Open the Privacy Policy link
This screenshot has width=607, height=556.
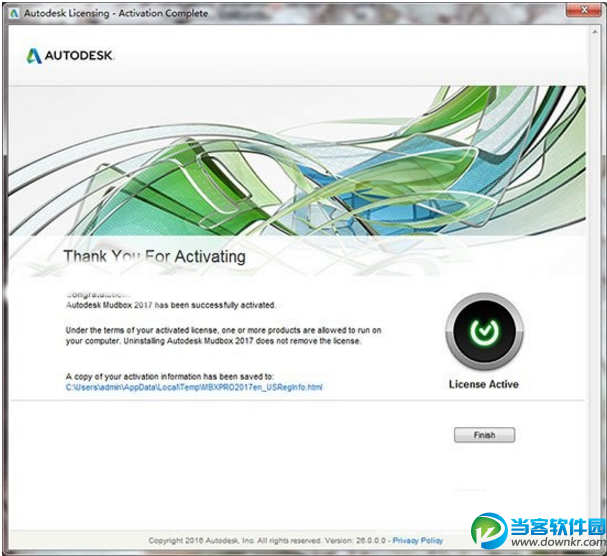[x=418, y=540]
